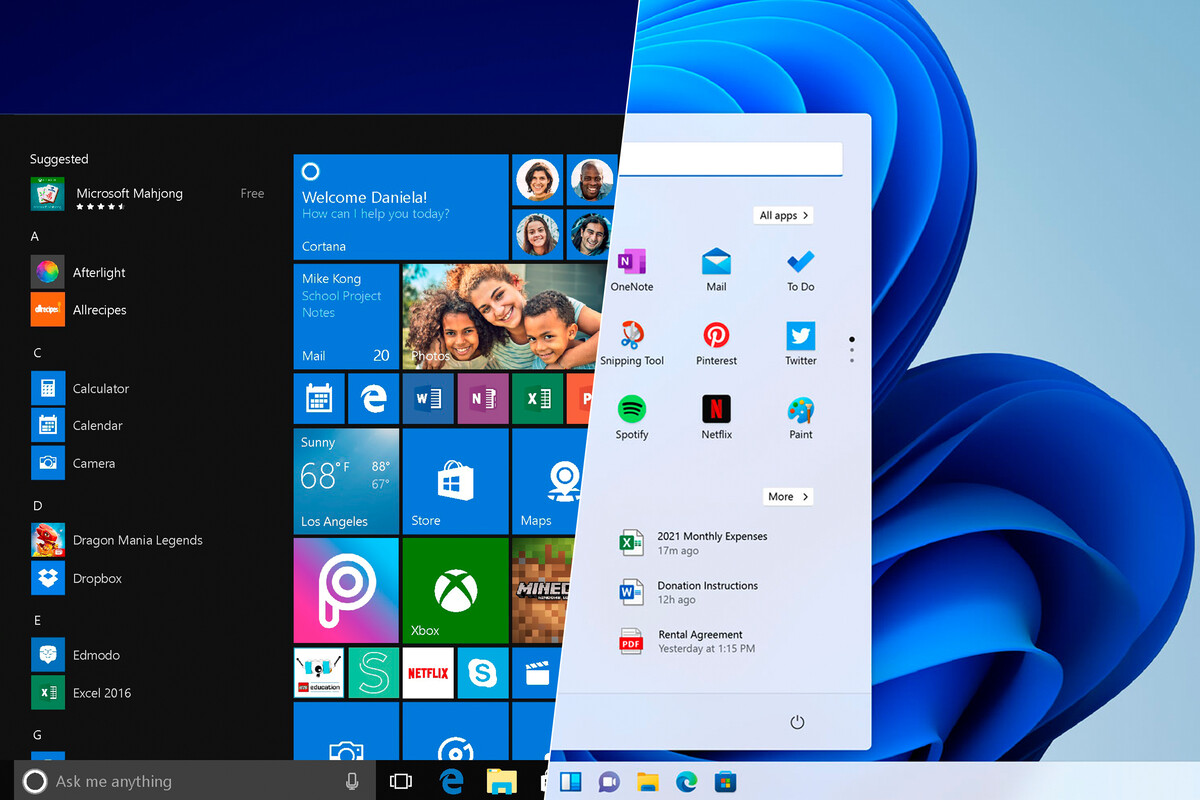Open the Rental Agreement PDF
The height and width of the screenshot is (800, 1200).
coord(699,641)
